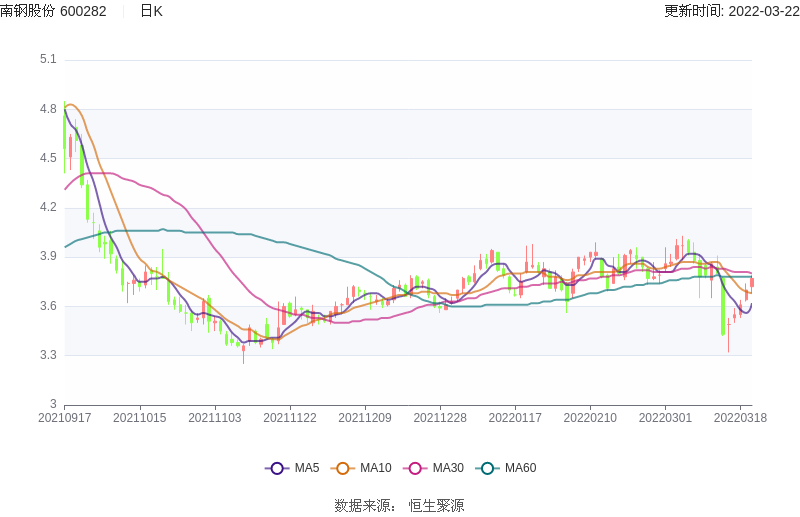
Task: Click the teal MA60 legend circle marker
Action: pos(487,468)
